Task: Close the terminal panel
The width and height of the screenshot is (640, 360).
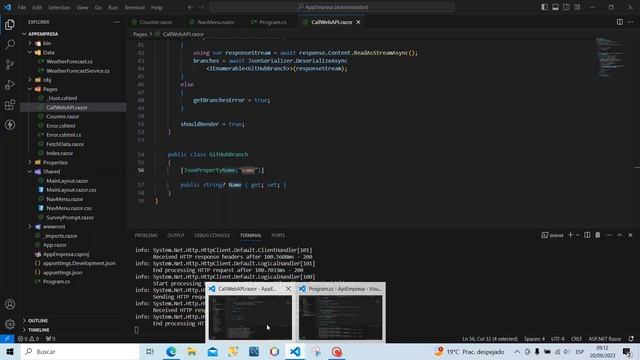Action: click(630, 235)
